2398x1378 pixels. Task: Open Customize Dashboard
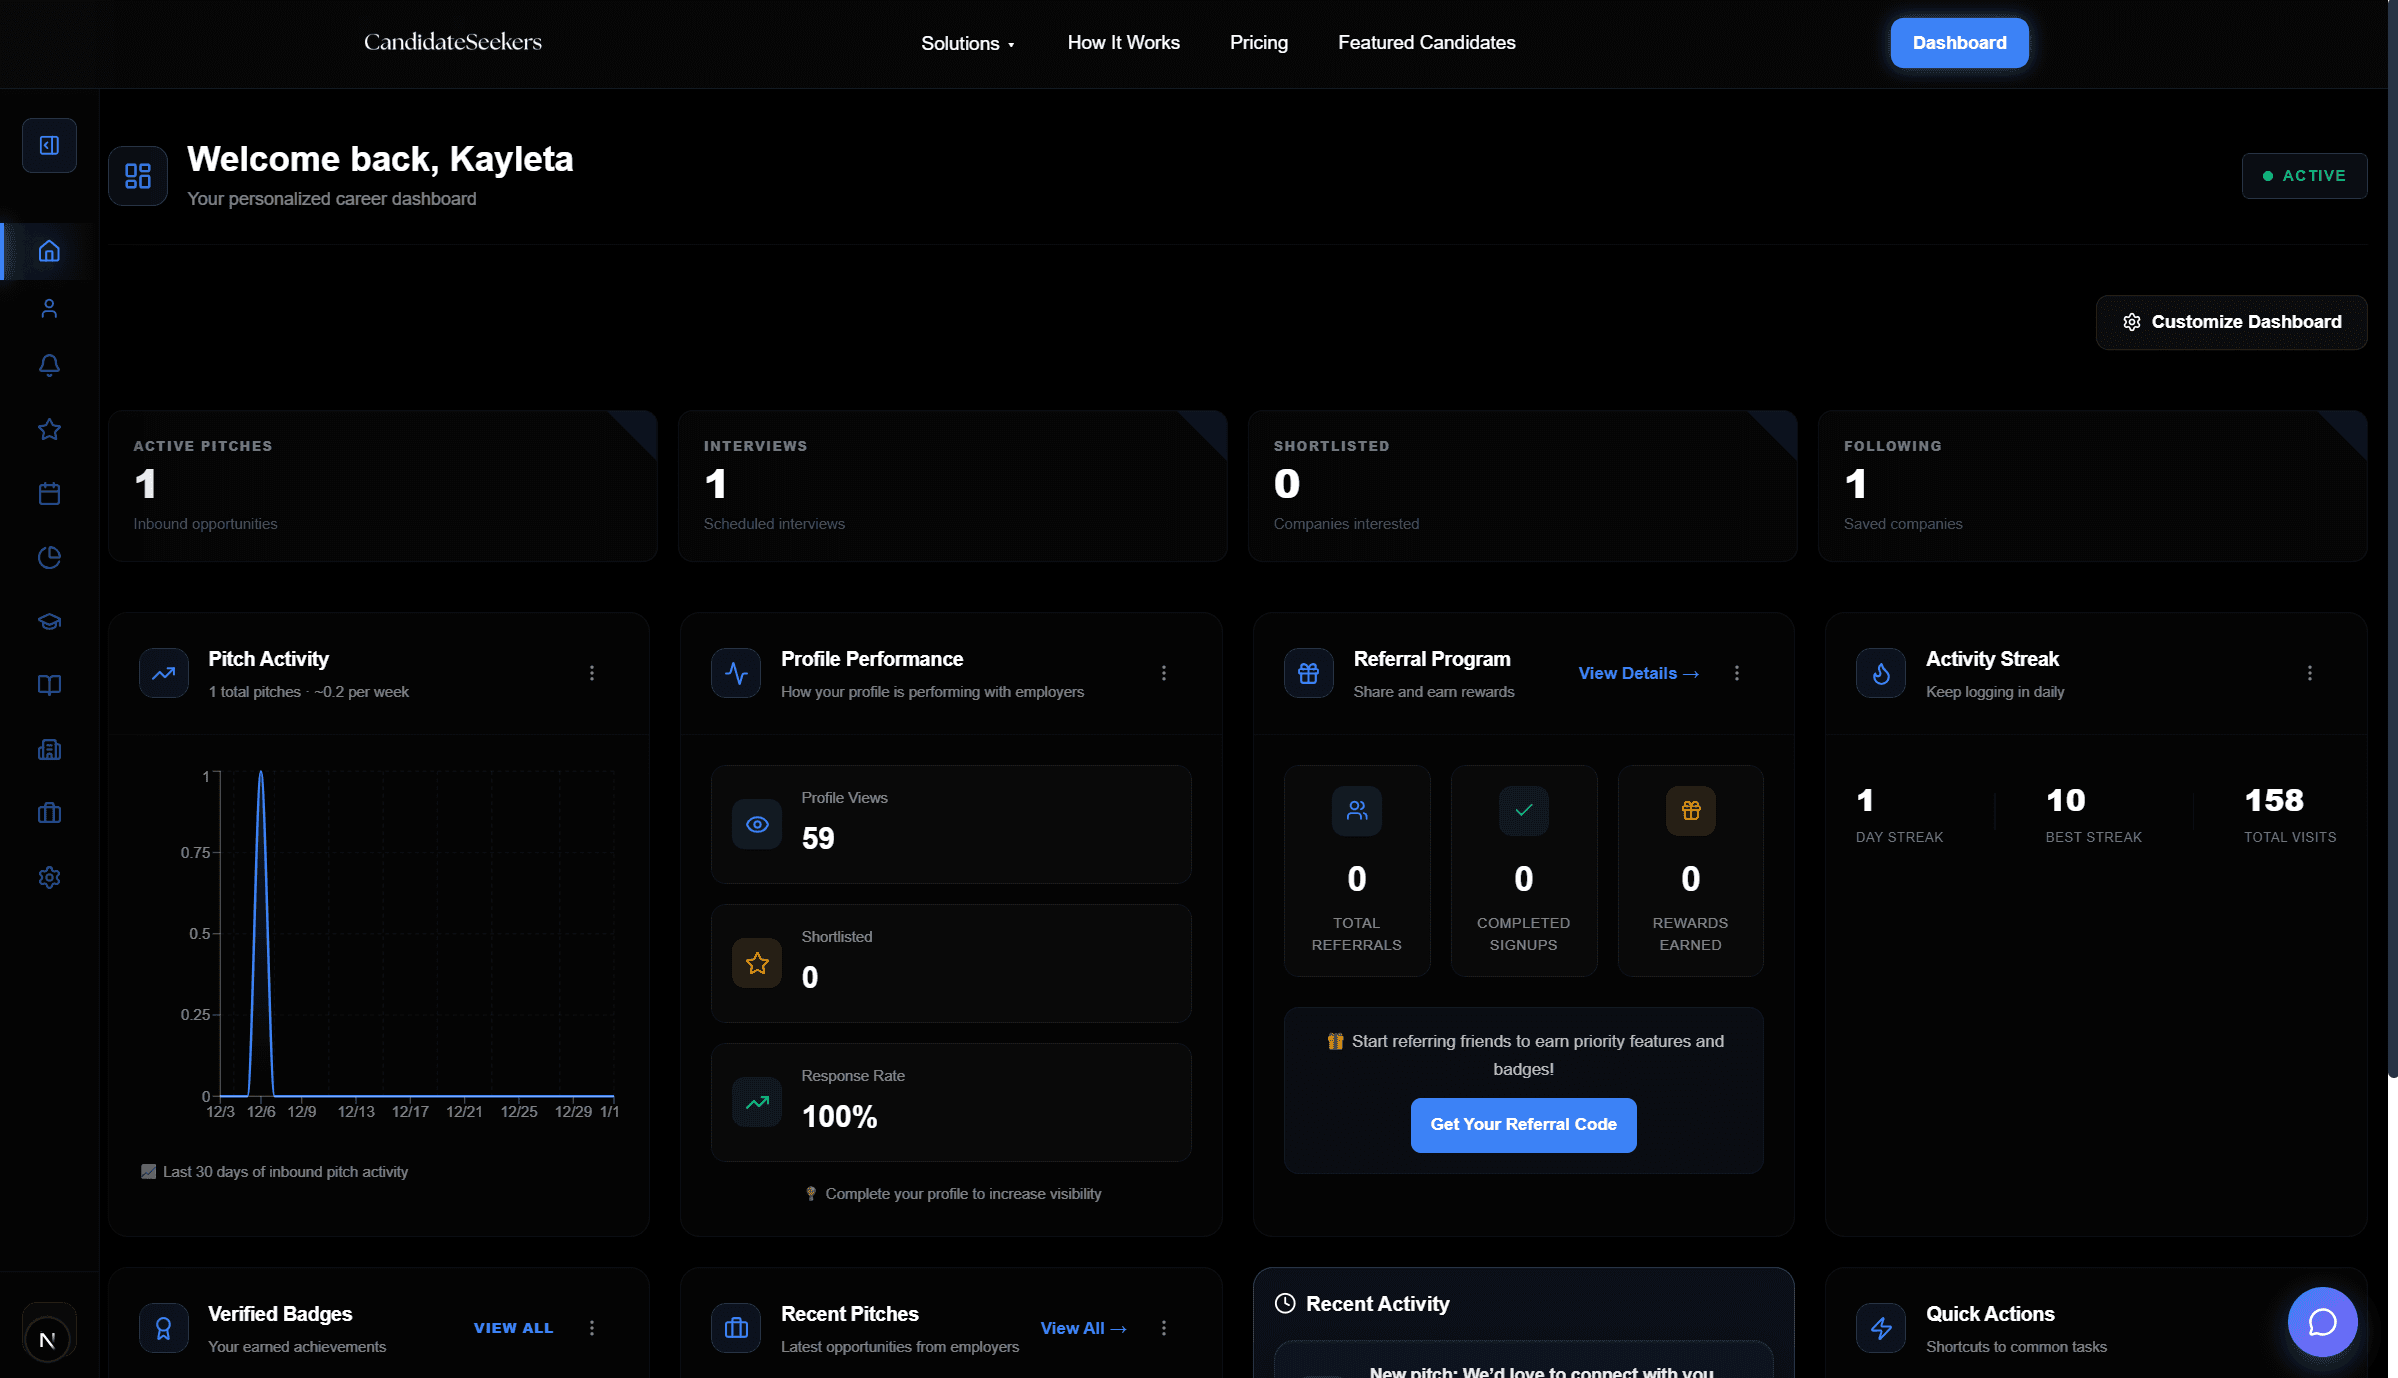pos(2231,321)
